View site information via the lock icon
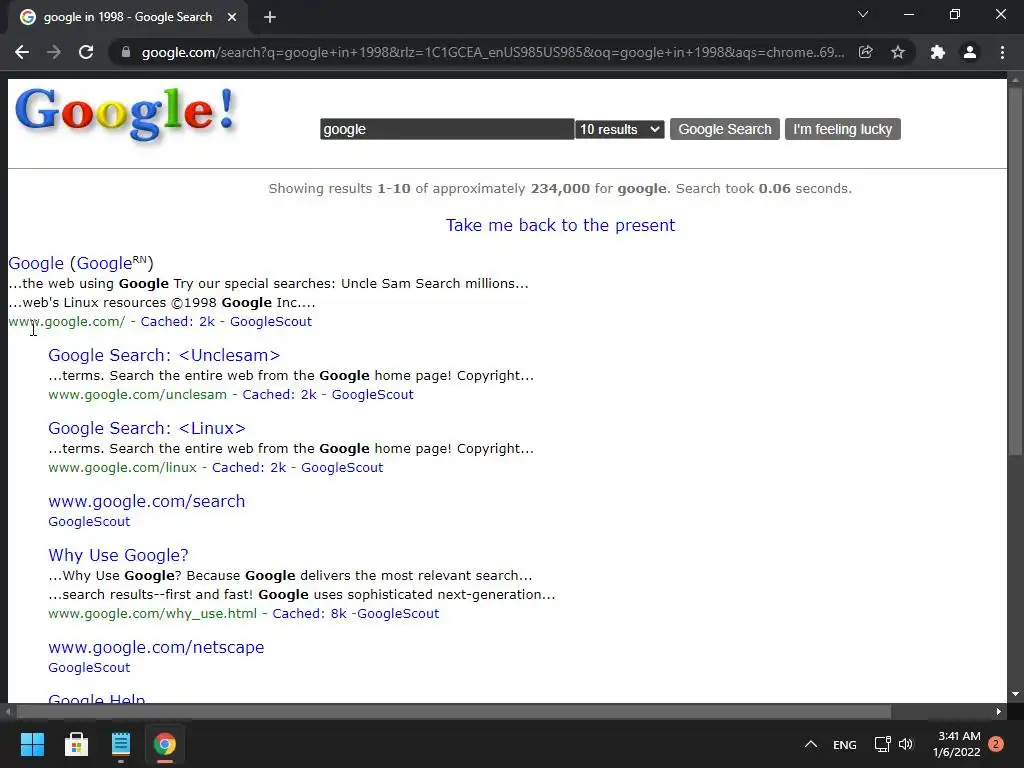 126,52
